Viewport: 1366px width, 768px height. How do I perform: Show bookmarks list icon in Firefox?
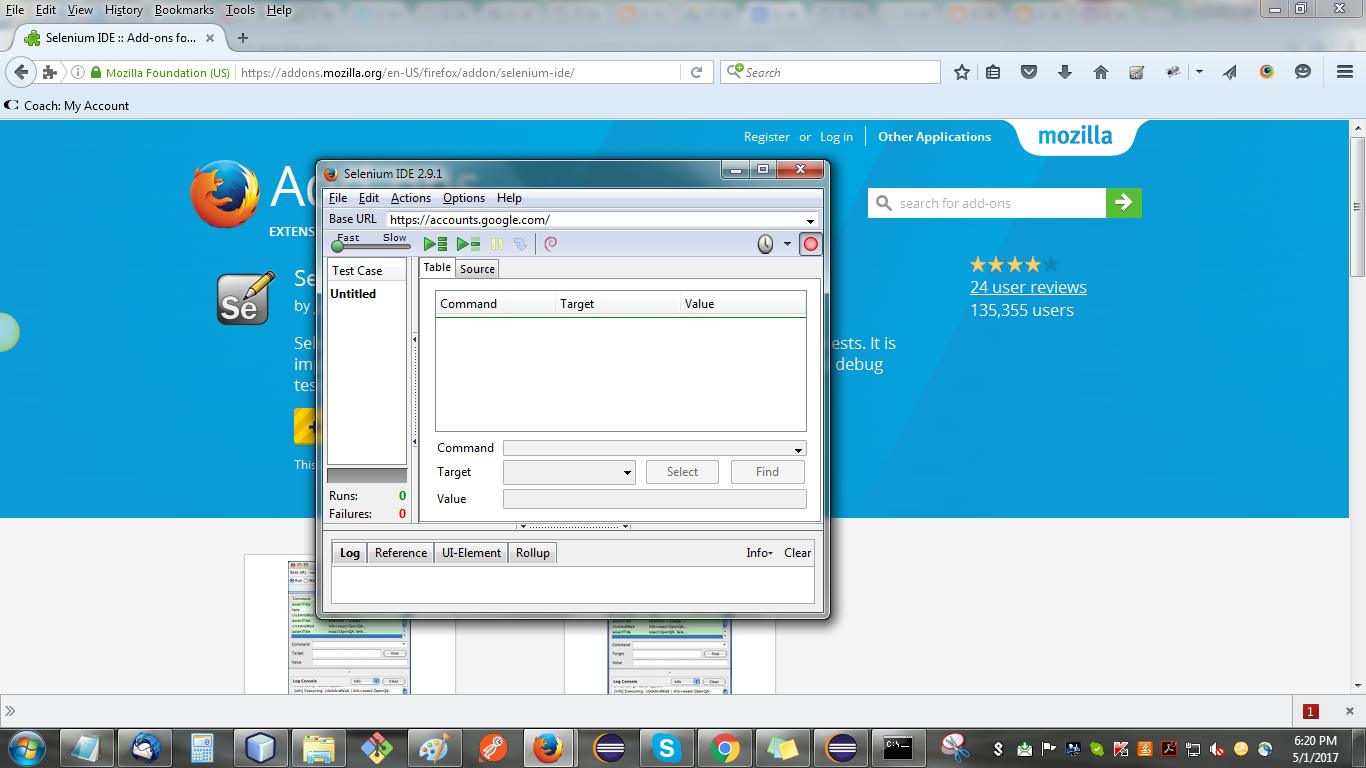click(x=993, y=72)
